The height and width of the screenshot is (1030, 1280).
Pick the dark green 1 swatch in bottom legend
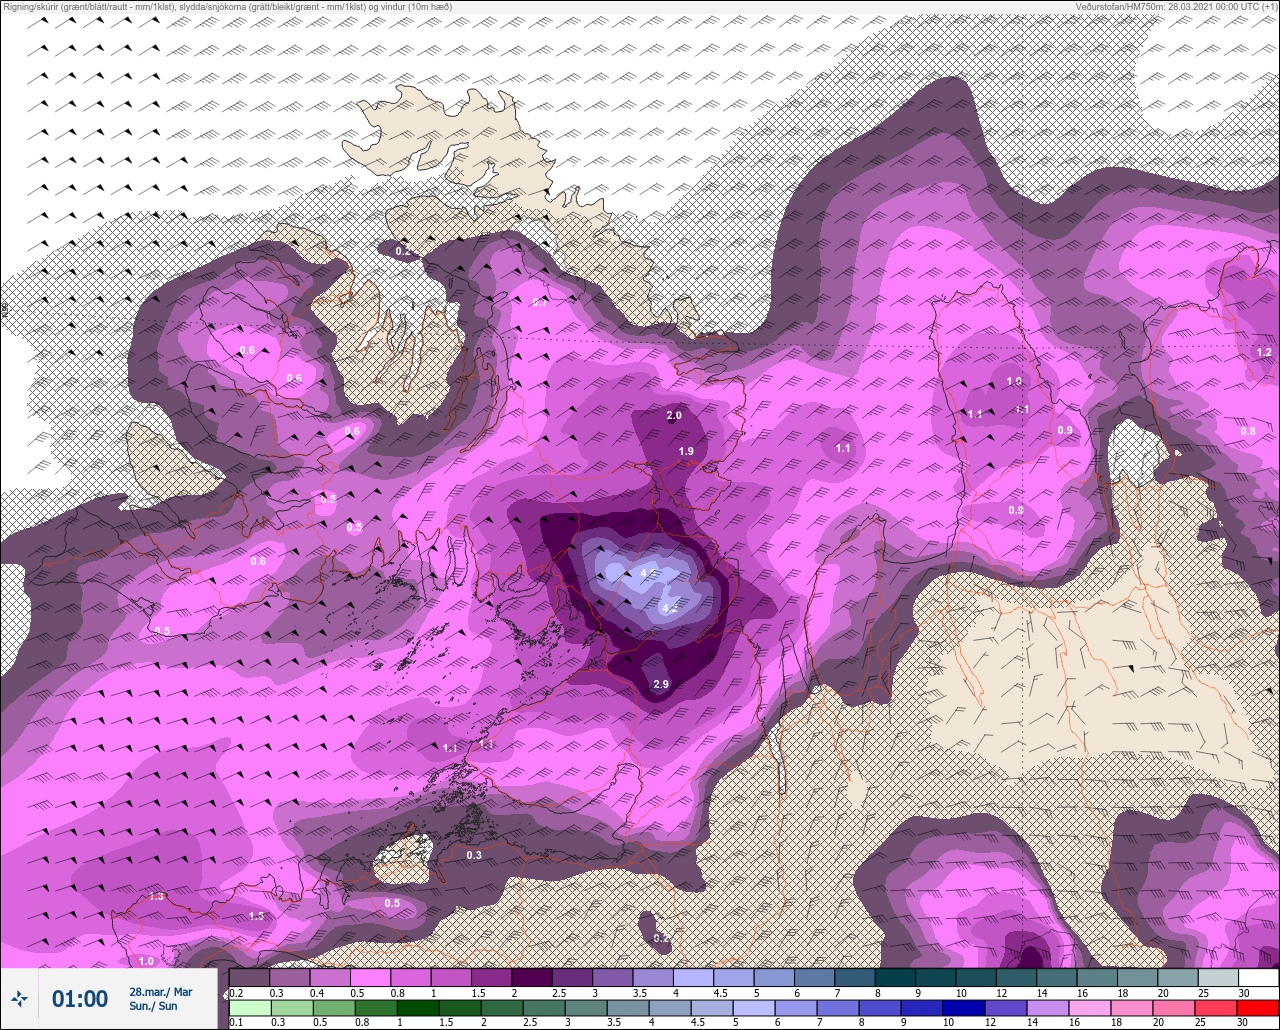pos(418,1008)
